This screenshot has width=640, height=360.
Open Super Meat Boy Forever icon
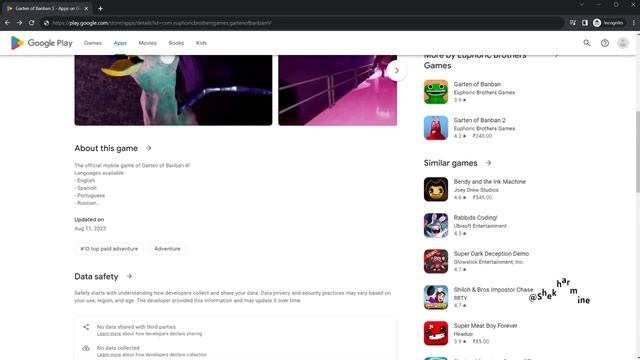pyautogui.click(x=436, y=333)
